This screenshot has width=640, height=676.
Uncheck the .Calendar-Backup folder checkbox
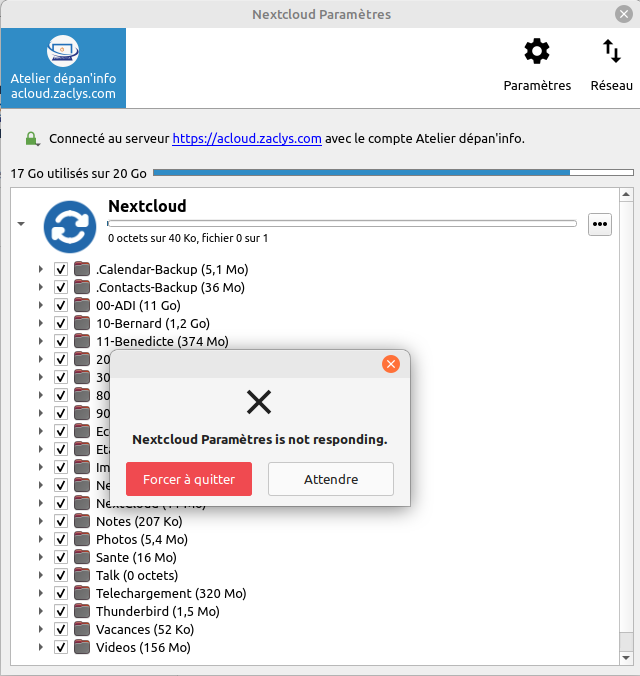[x=61, y=269]
